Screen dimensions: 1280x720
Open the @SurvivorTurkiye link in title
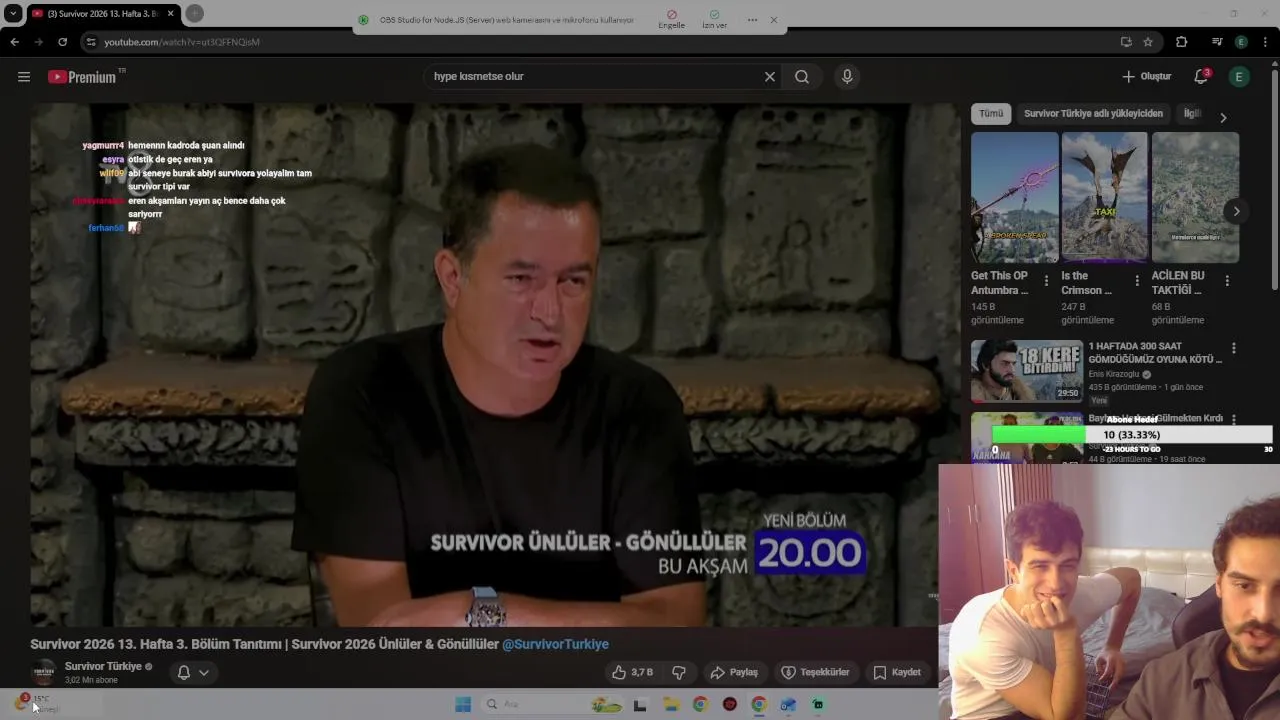coord(555,645)
